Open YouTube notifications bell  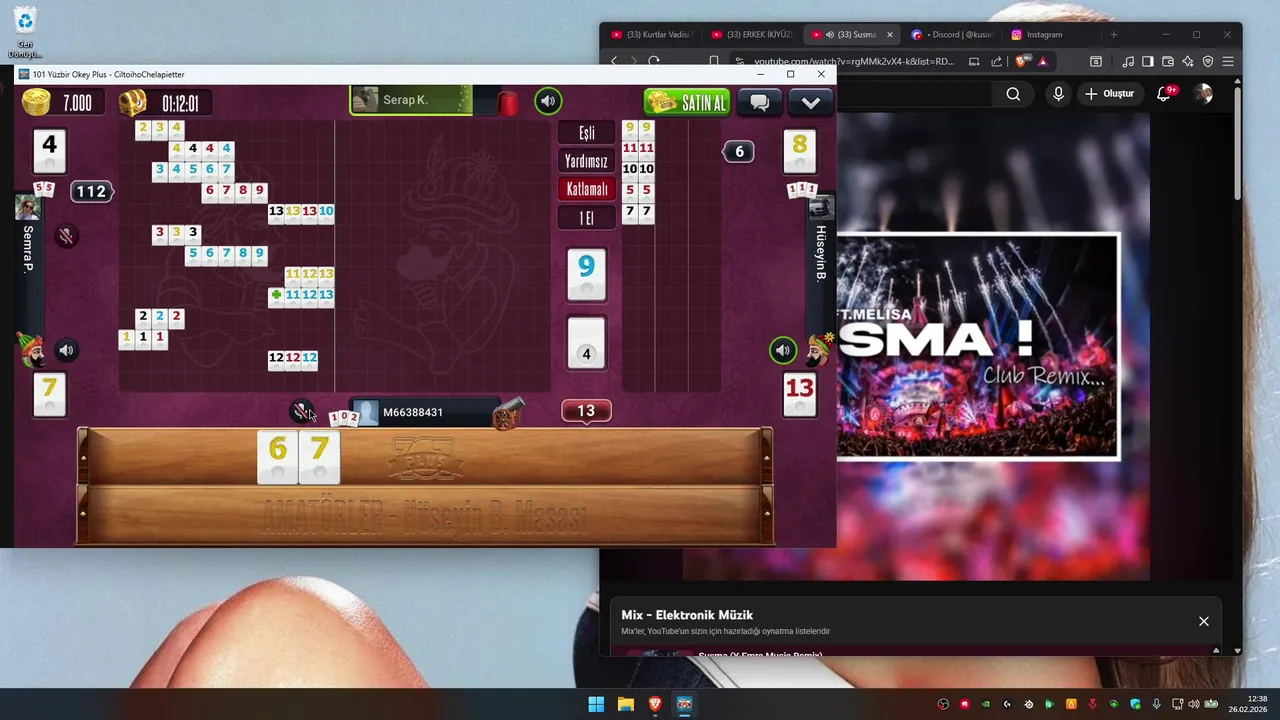pos(1165,94)
